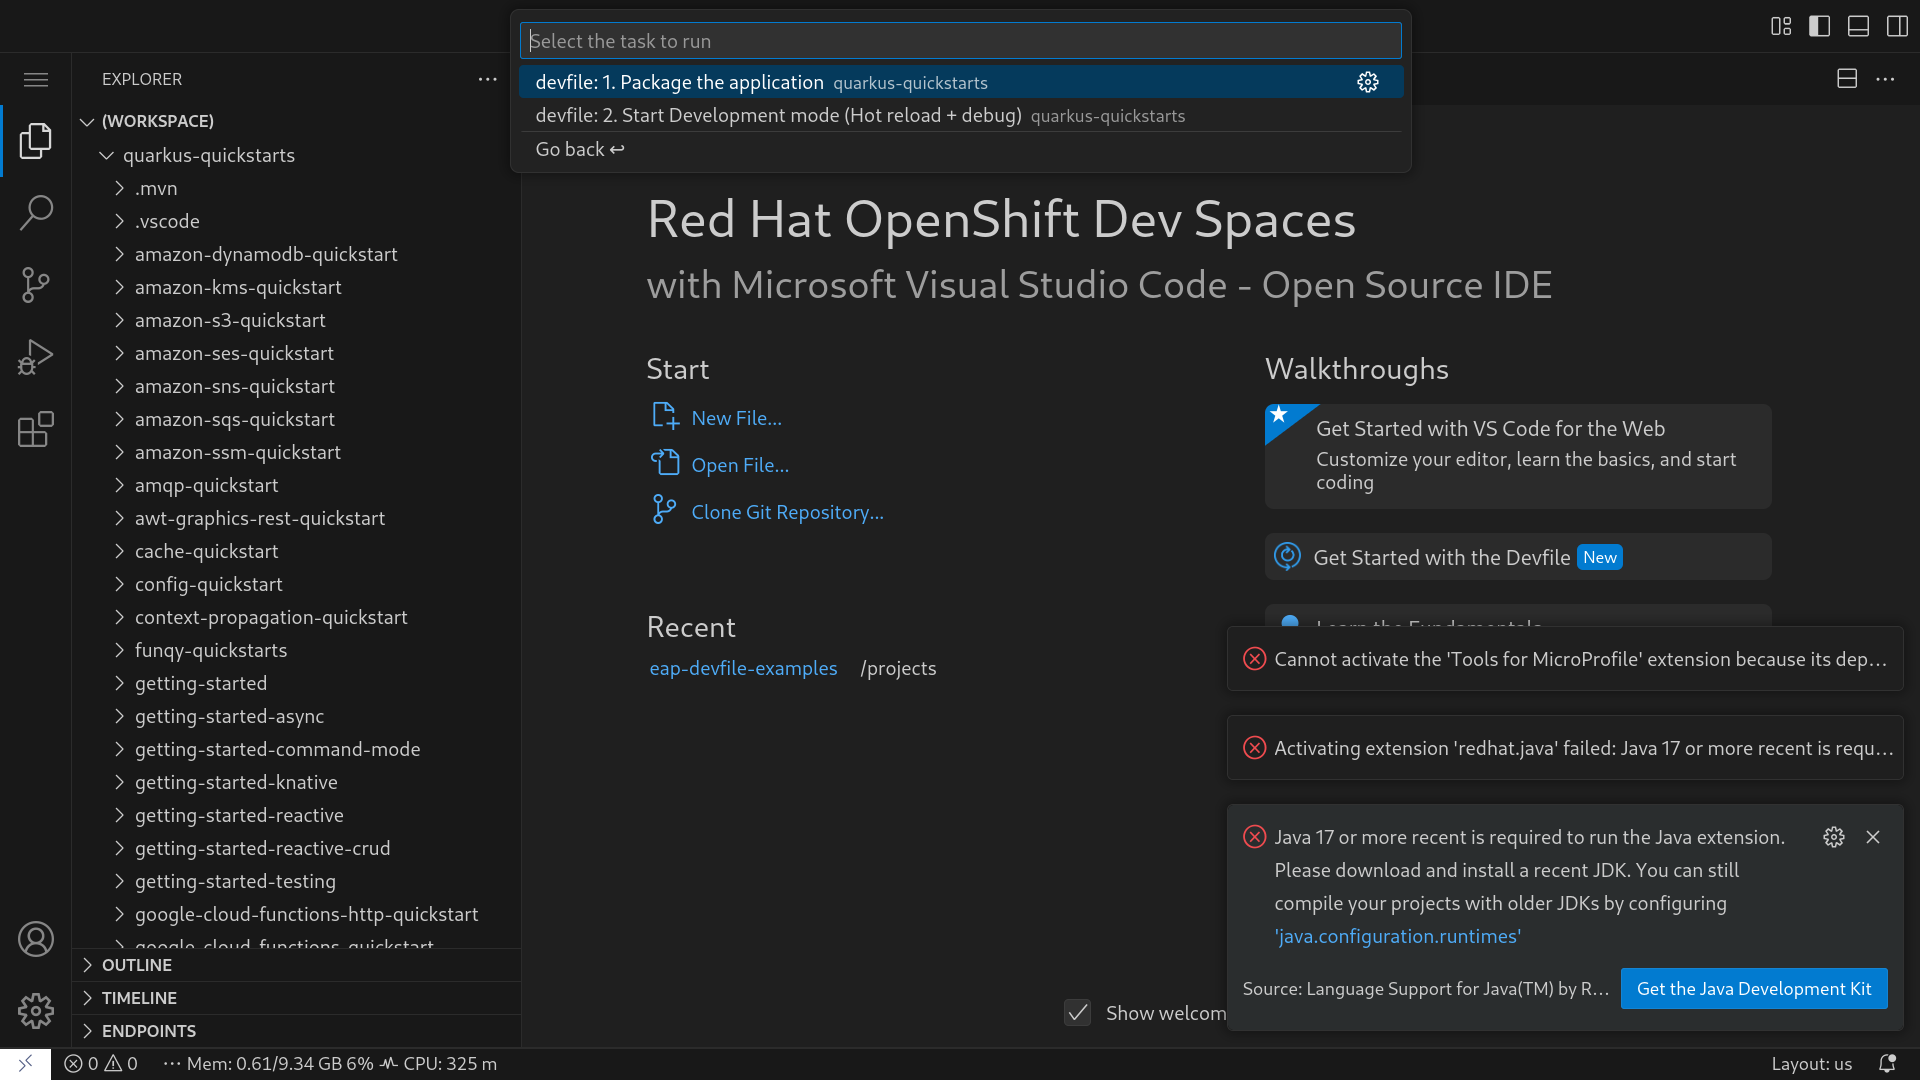Open the Search view in activity bar
The height and width of the screenshot is (1080, 1920).
(36, 212)
